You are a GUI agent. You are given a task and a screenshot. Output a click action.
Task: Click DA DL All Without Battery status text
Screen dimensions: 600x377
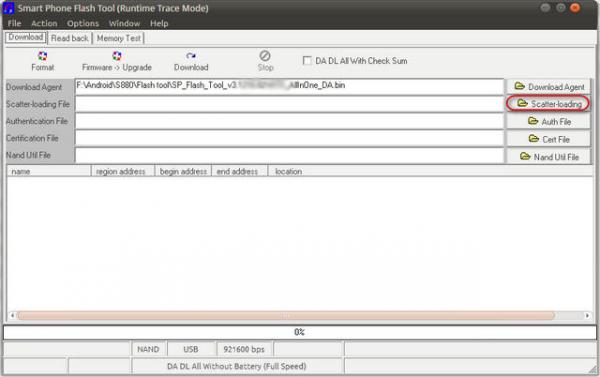(237, 366)
